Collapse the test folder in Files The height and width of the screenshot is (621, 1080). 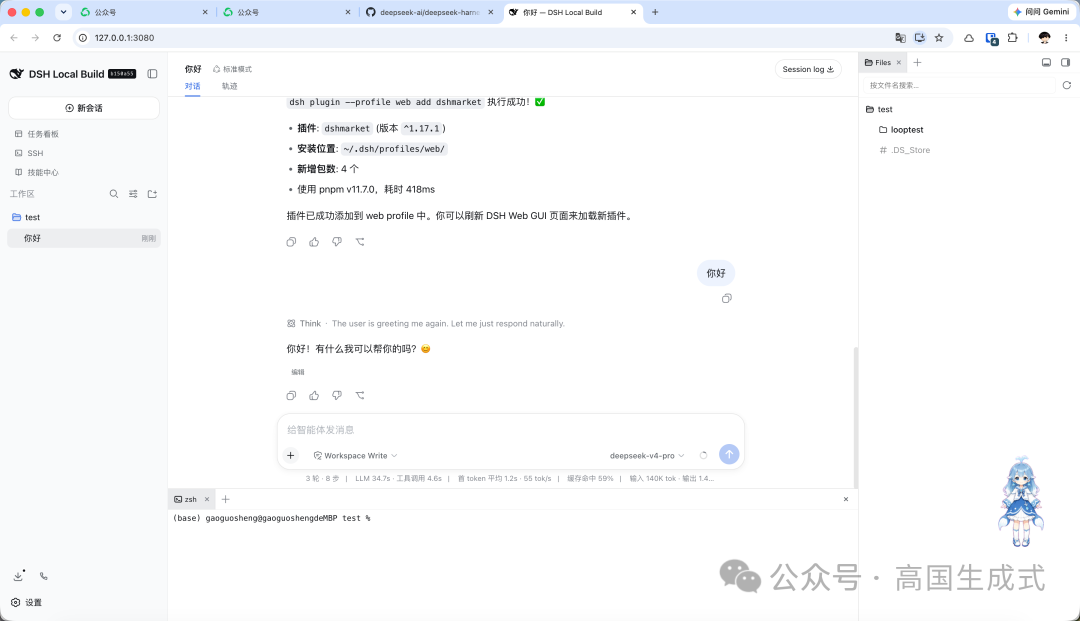[879, 109]
